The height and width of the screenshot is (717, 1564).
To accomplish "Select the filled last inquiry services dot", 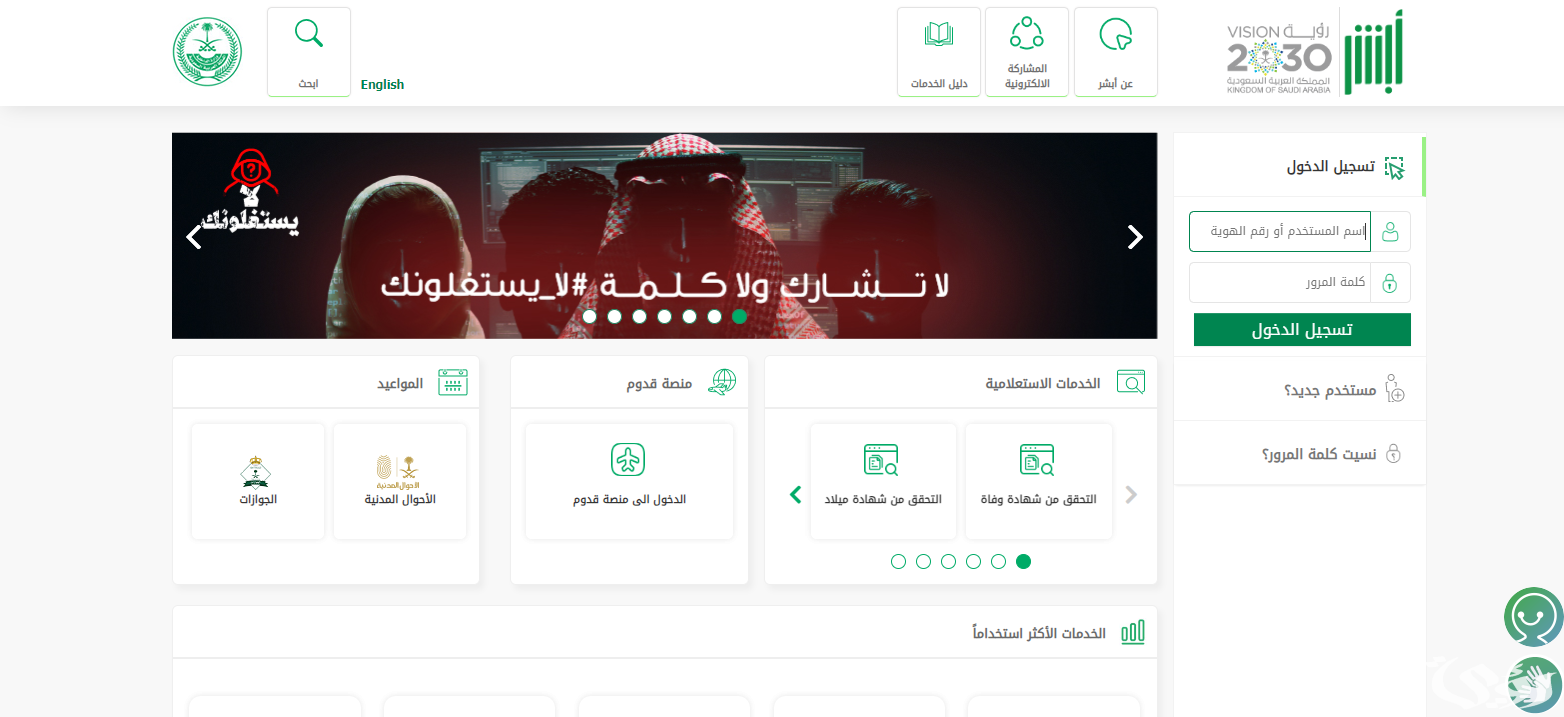I will point(1023,561).
